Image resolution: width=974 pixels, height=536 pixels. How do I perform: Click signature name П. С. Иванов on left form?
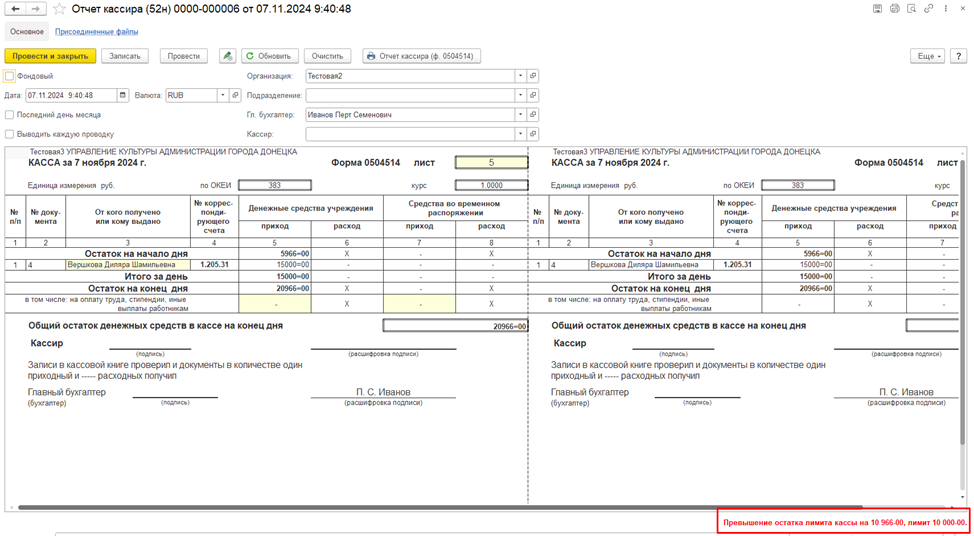pyautogui.click(x=383, y=392)
